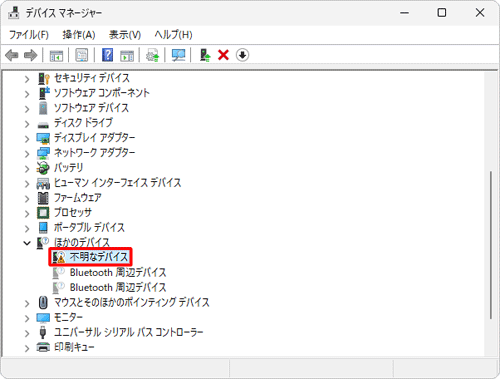
Task: Select ヒューマン インターフェイス デバイス label
Action: 118,183
